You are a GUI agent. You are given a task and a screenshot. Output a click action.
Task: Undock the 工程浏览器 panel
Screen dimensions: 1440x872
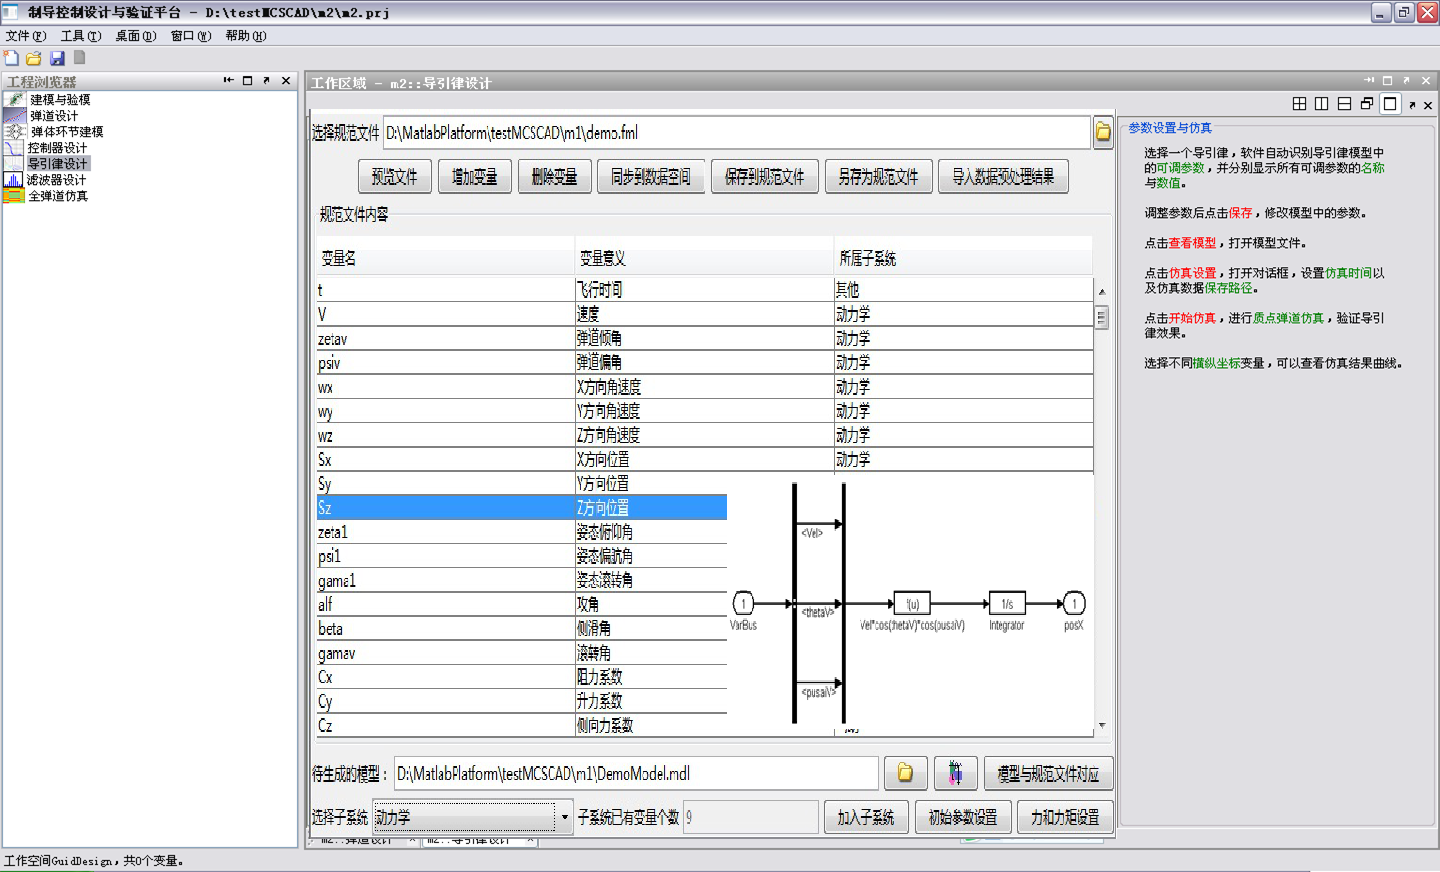click(x=266, y=80)
